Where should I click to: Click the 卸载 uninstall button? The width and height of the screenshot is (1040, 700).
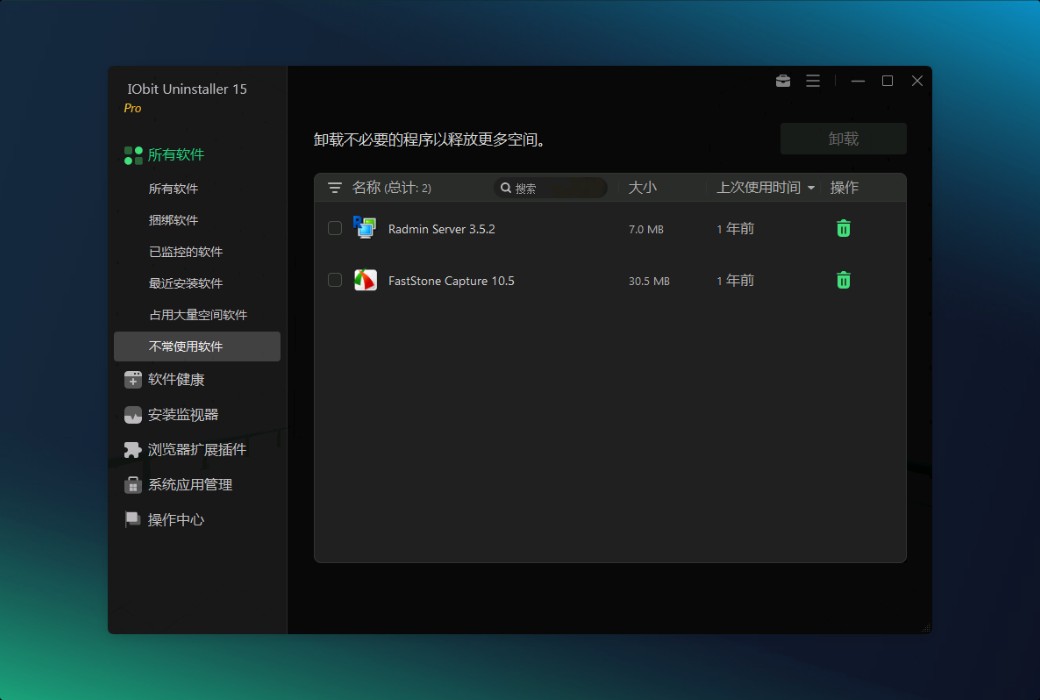[x=843, y=139]
